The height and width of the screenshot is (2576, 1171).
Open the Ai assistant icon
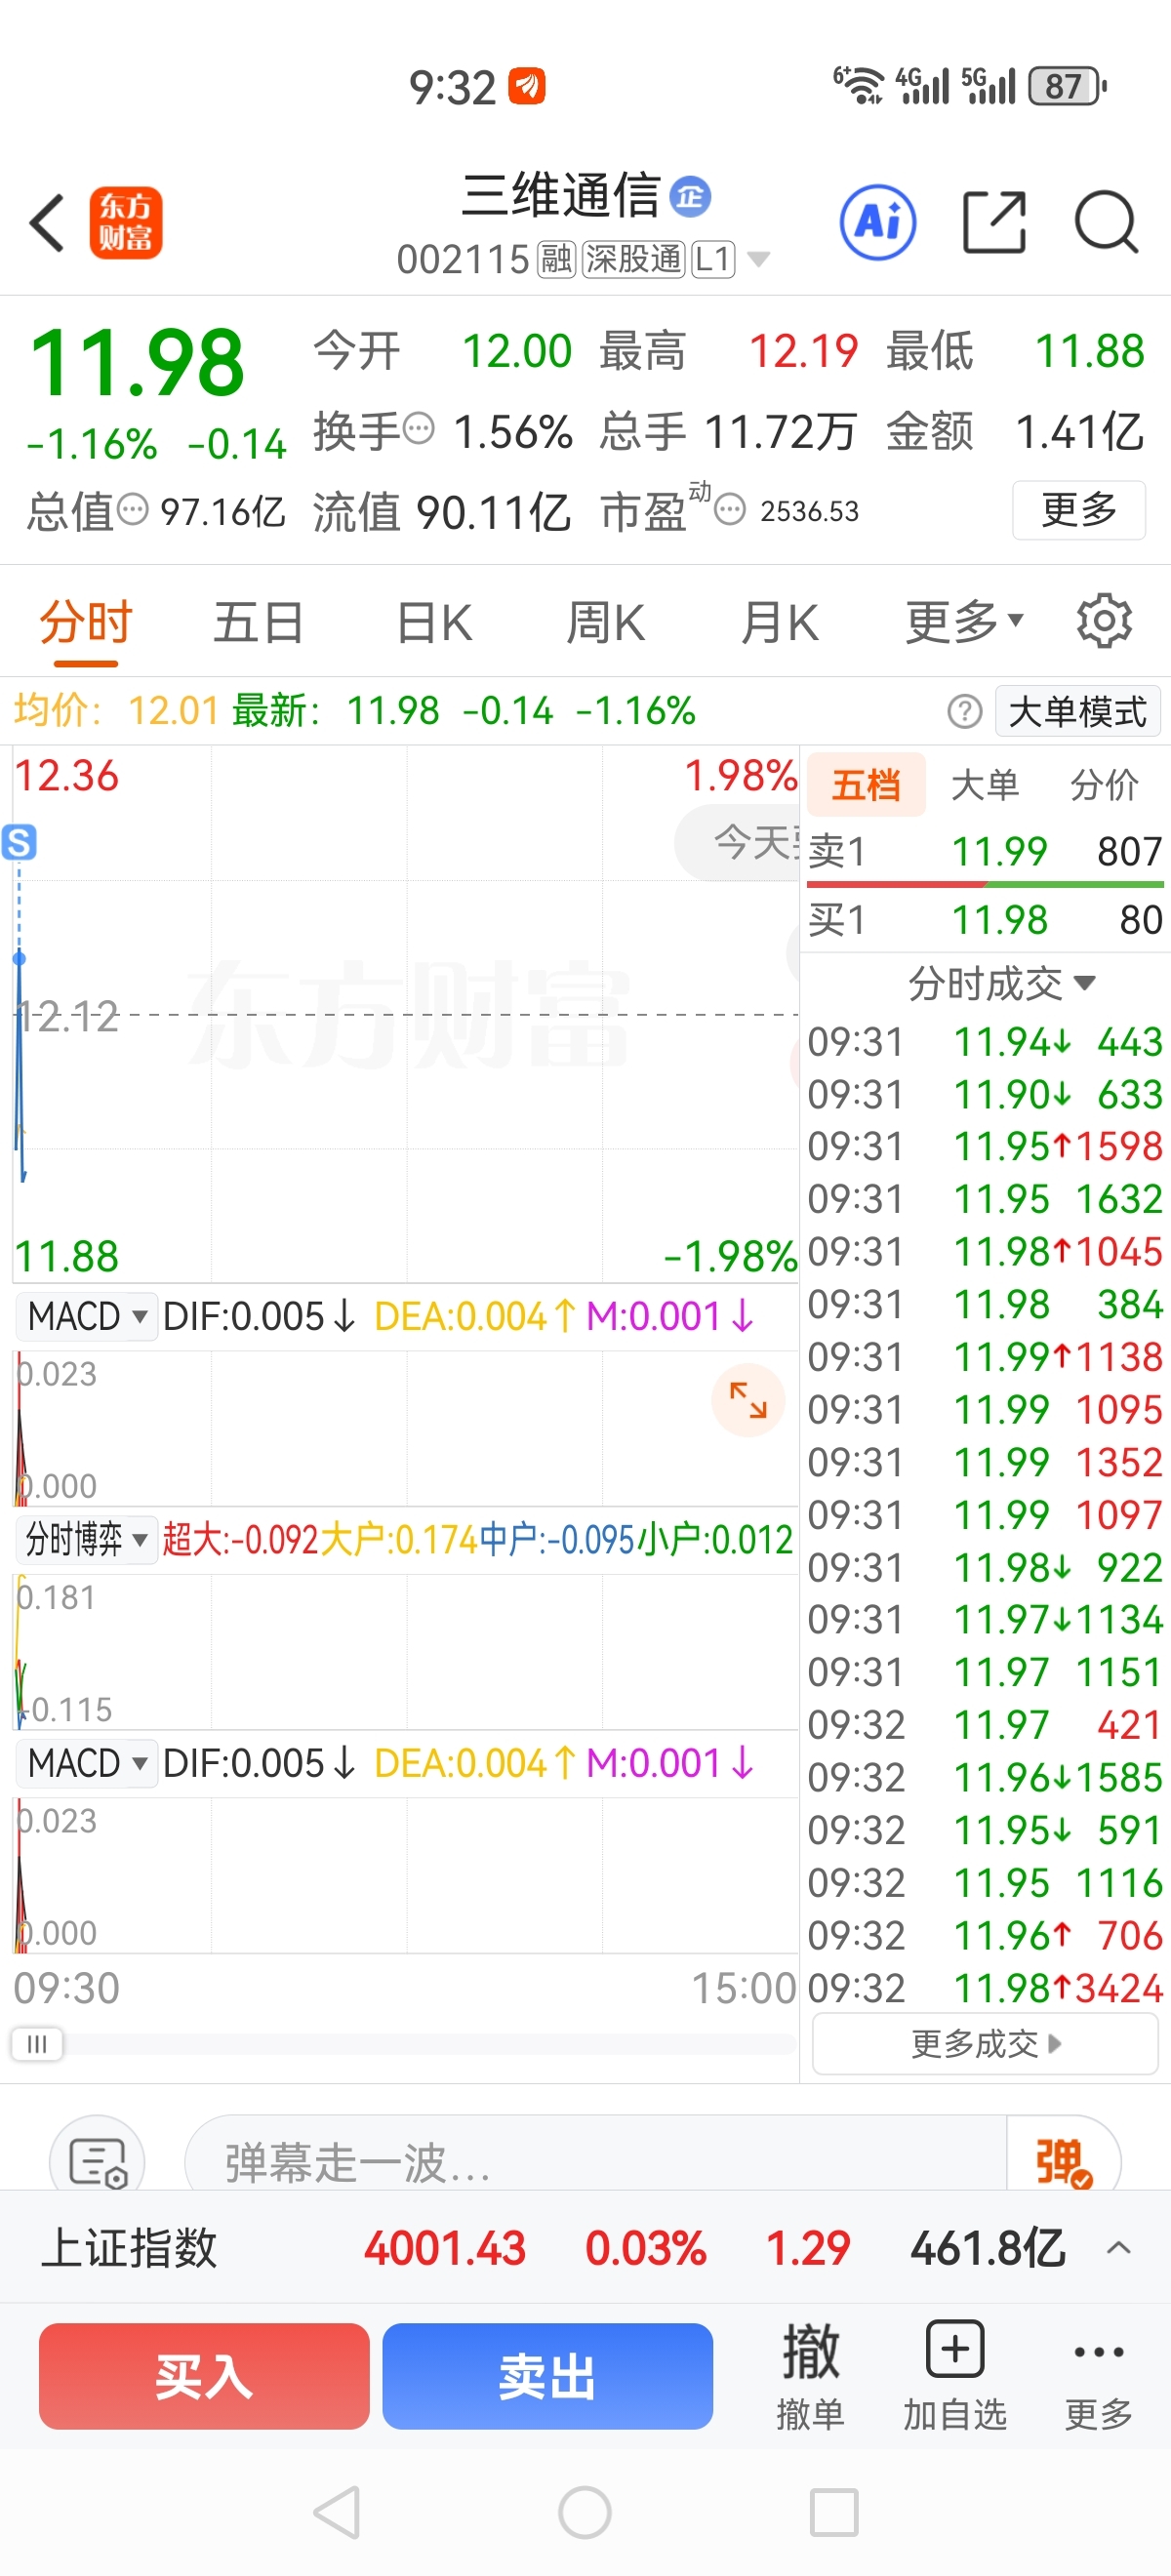click(x=877, y=222)
